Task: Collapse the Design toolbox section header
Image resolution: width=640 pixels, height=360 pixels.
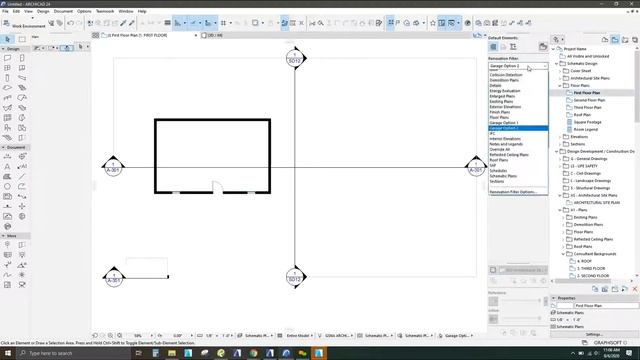Action: point(15,49)
